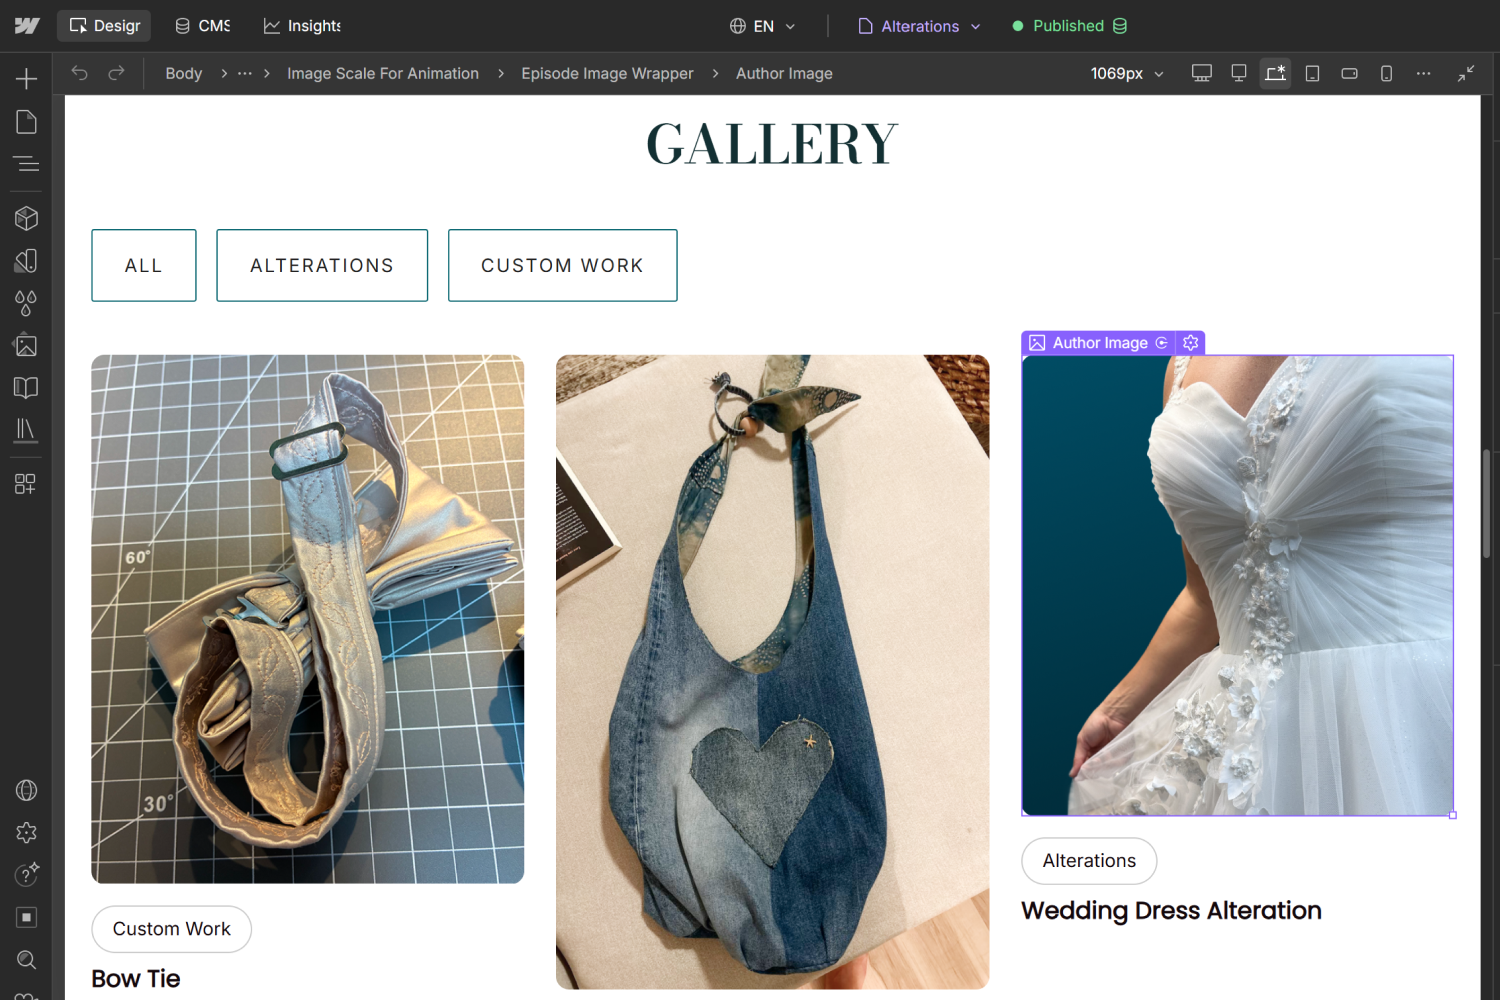This screenshot has height=1000, width=1500.
Task: Click the globe icon in the sidebar
Action: (27, 790)
